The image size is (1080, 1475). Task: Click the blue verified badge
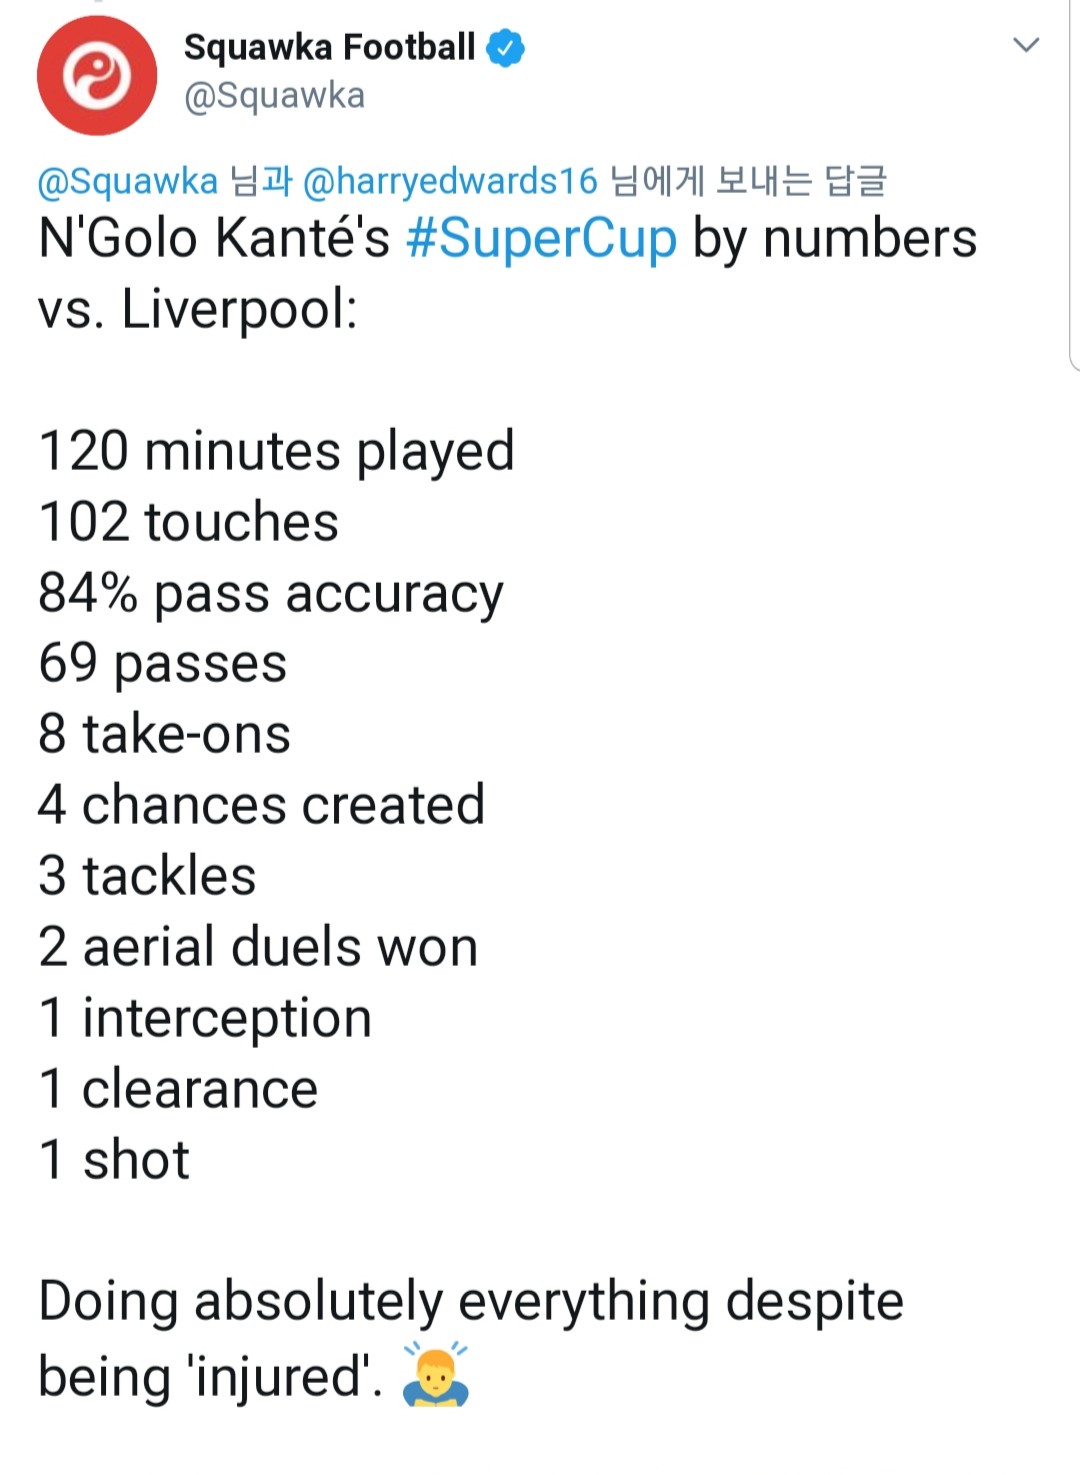(505, 48)
